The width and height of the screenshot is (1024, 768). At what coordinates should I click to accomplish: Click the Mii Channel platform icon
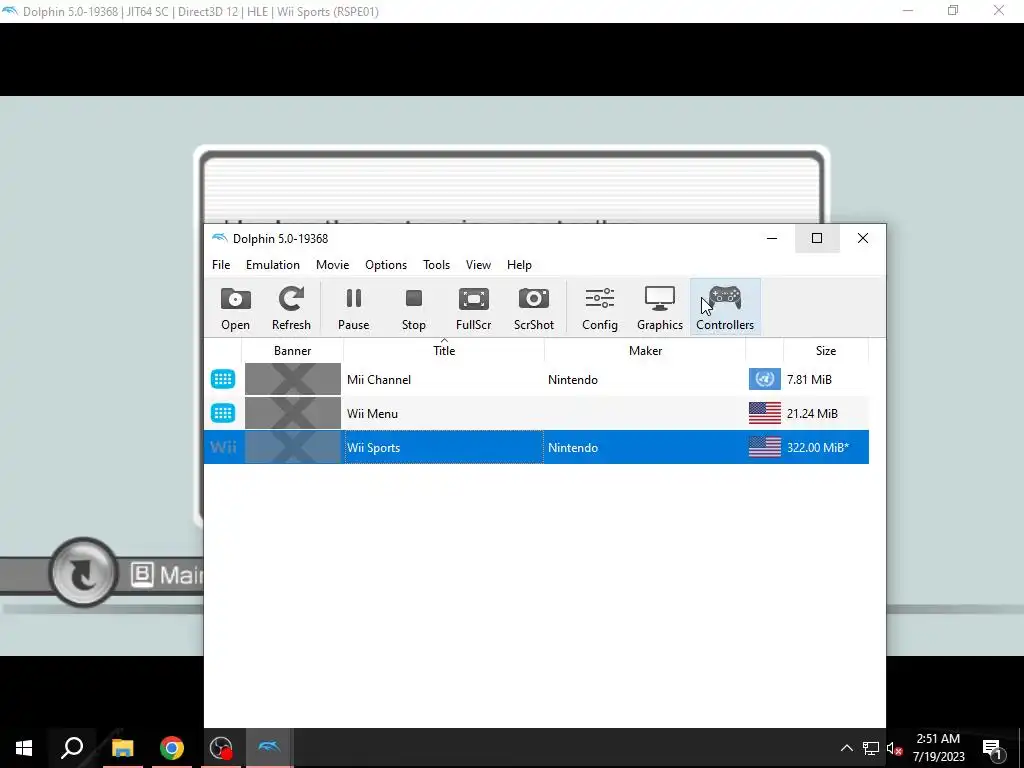(x=223, y=379)
